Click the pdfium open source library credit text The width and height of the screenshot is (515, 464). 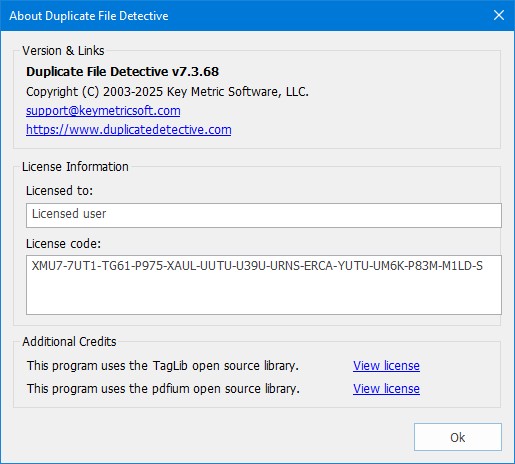[x=163, y=389]
